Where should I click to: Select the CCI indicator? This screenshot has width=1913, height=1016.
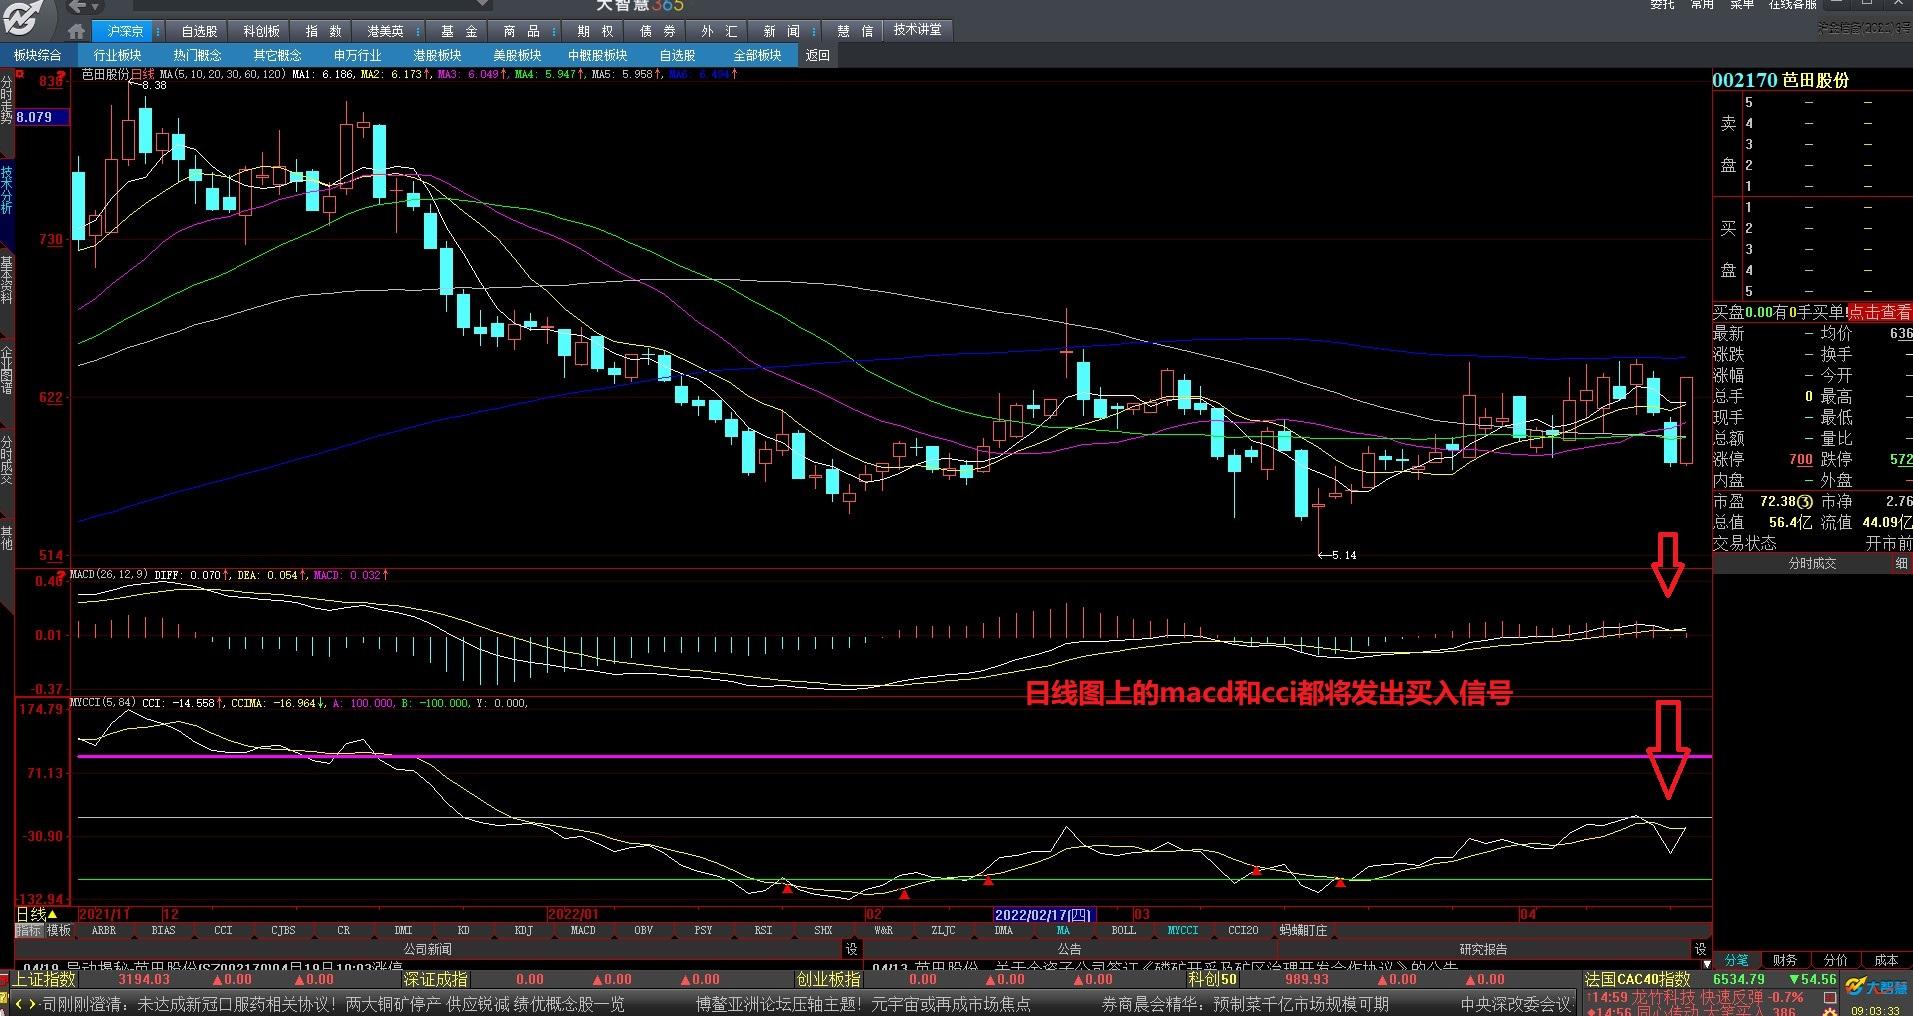tap(223, 930)
